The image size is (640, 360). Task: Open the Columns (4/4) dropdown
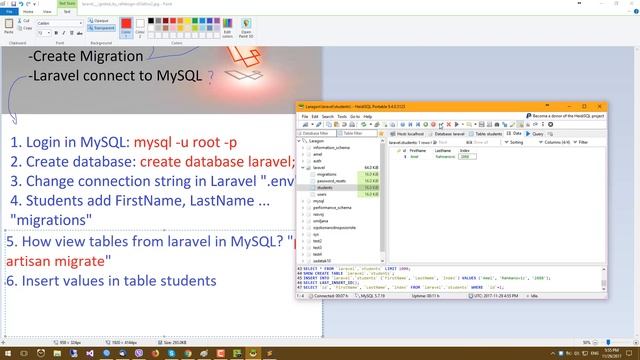coord(554,142)
